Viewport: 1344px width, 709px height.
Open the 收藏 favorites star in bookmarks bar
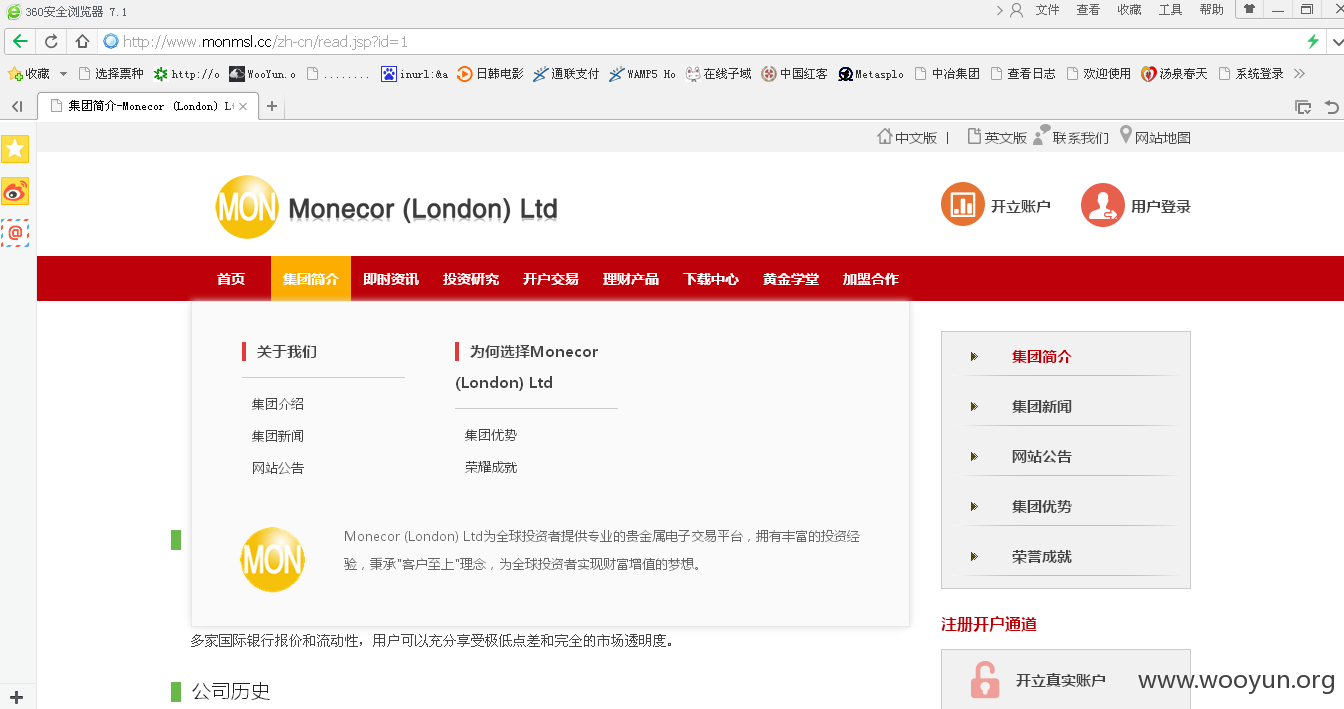[29, 74]
